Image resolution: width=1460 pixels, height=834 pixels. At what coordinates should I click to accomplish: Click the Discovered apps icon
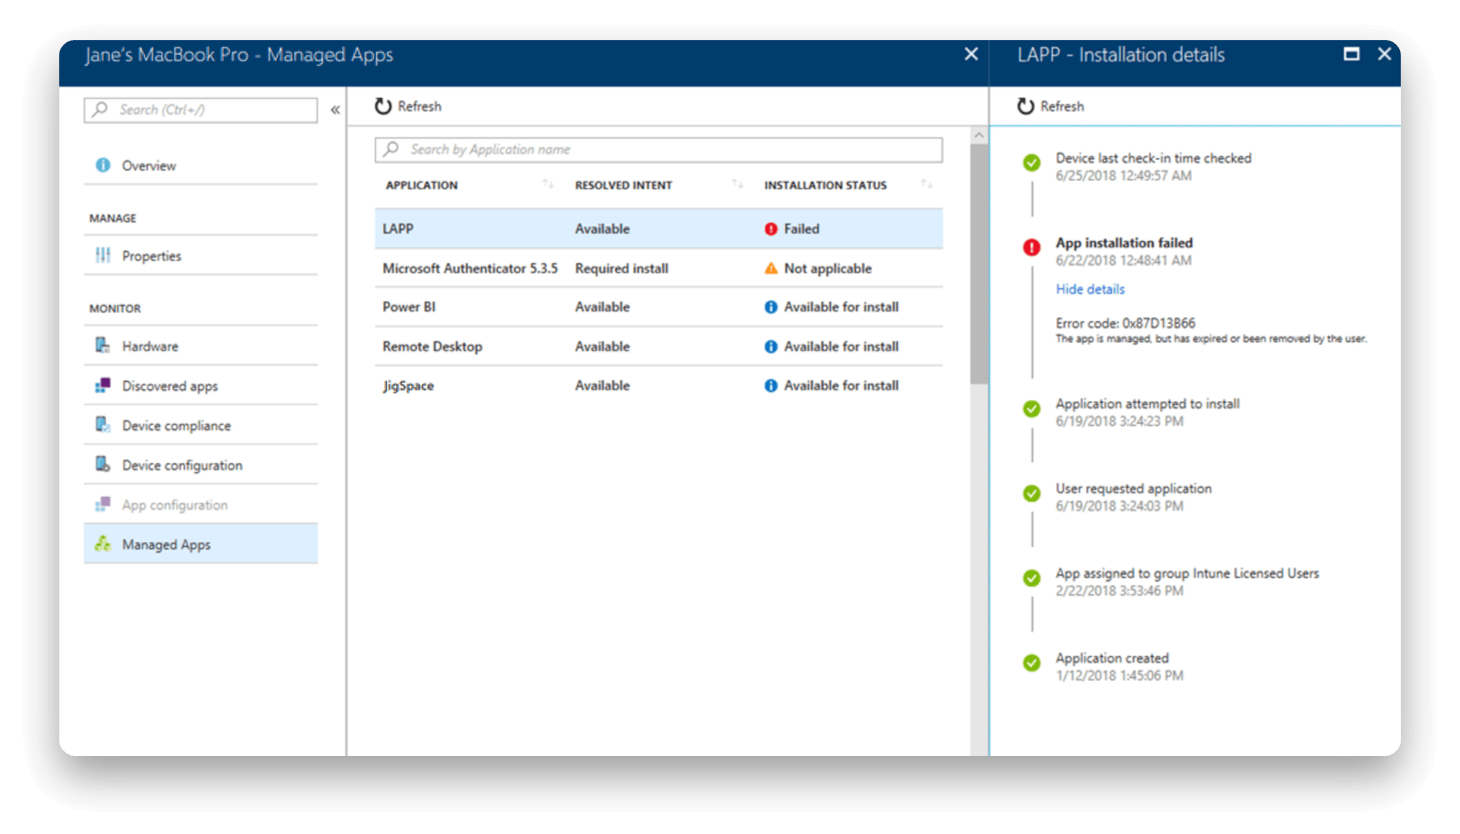pyautogui.click(x=103, y=386)
